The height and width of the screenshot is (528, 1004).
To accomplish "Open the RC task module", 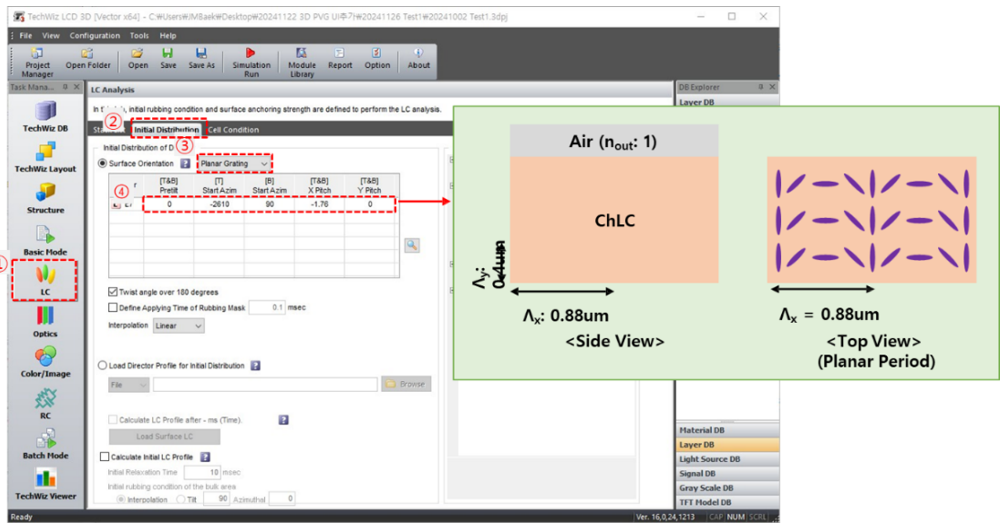I will [45, 403].
